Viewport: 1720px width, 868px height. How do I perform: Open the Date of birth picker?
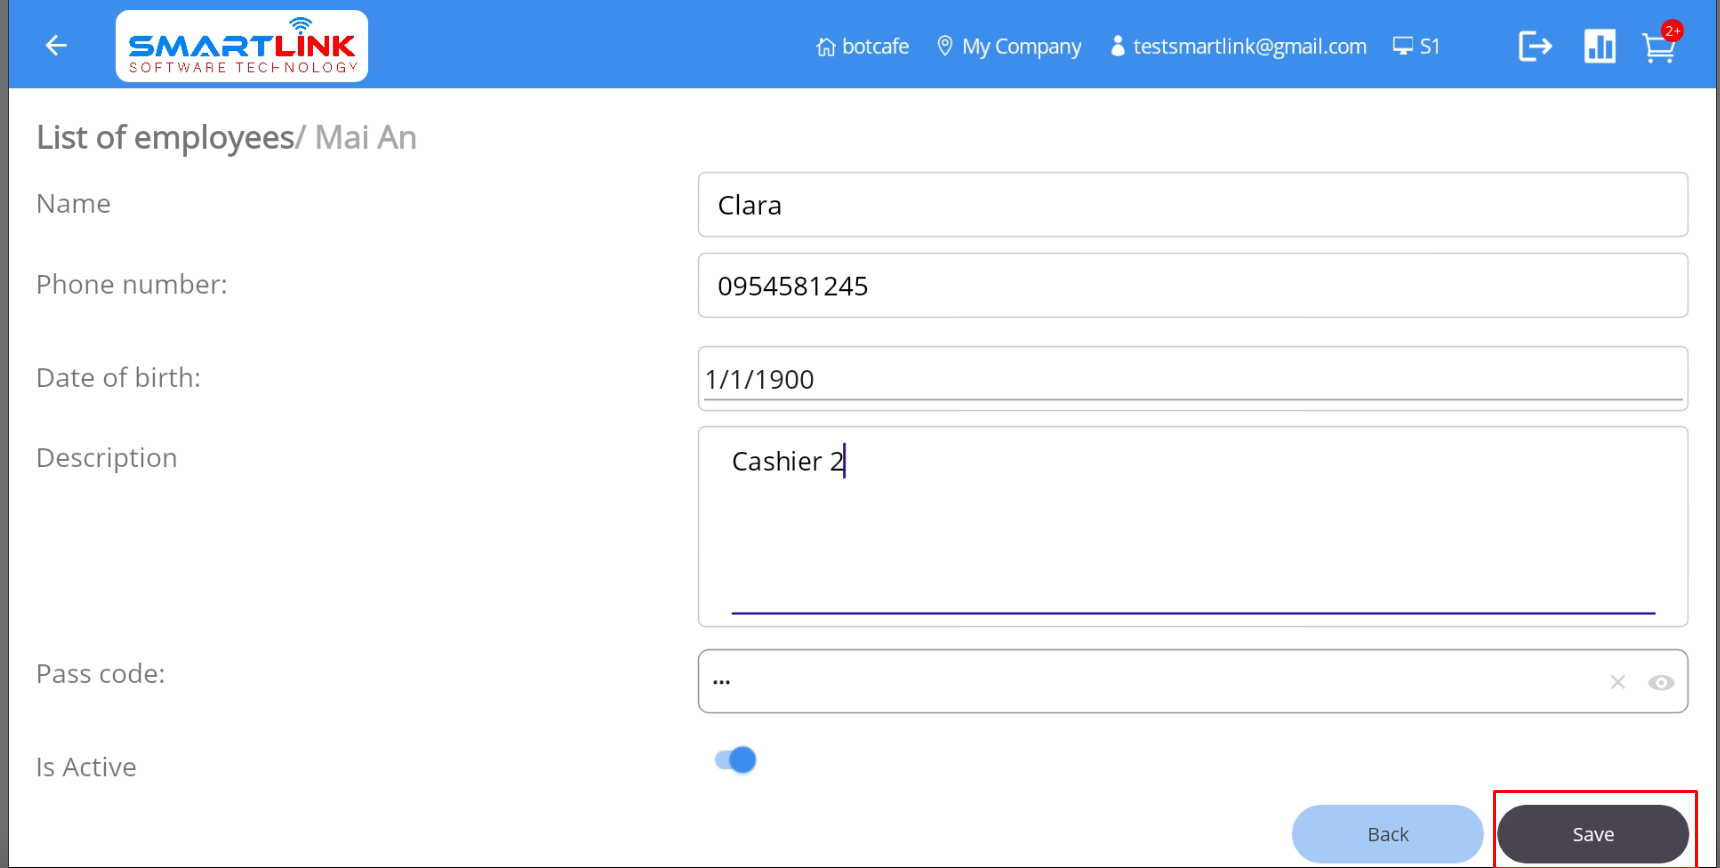pyautogui.click(x=1192, y=379)
